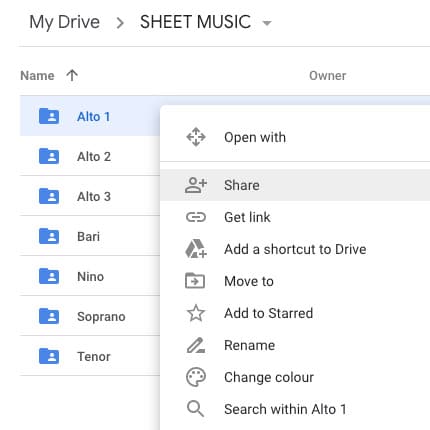Click the Open with arrows icon

(196, 137)
